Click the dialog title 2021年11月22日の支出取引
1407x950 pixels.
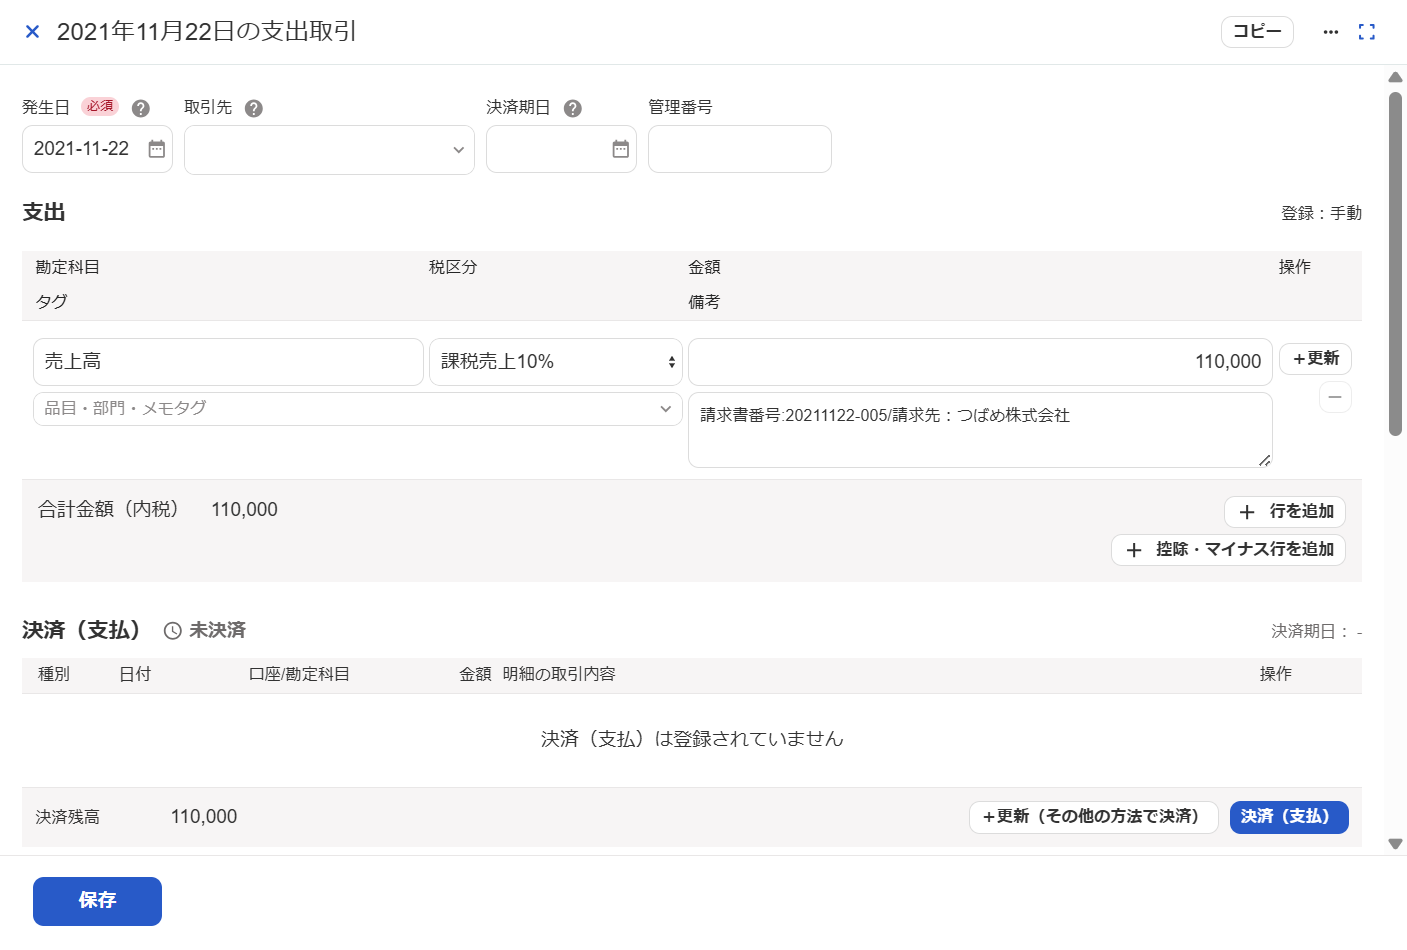(207, 32)
